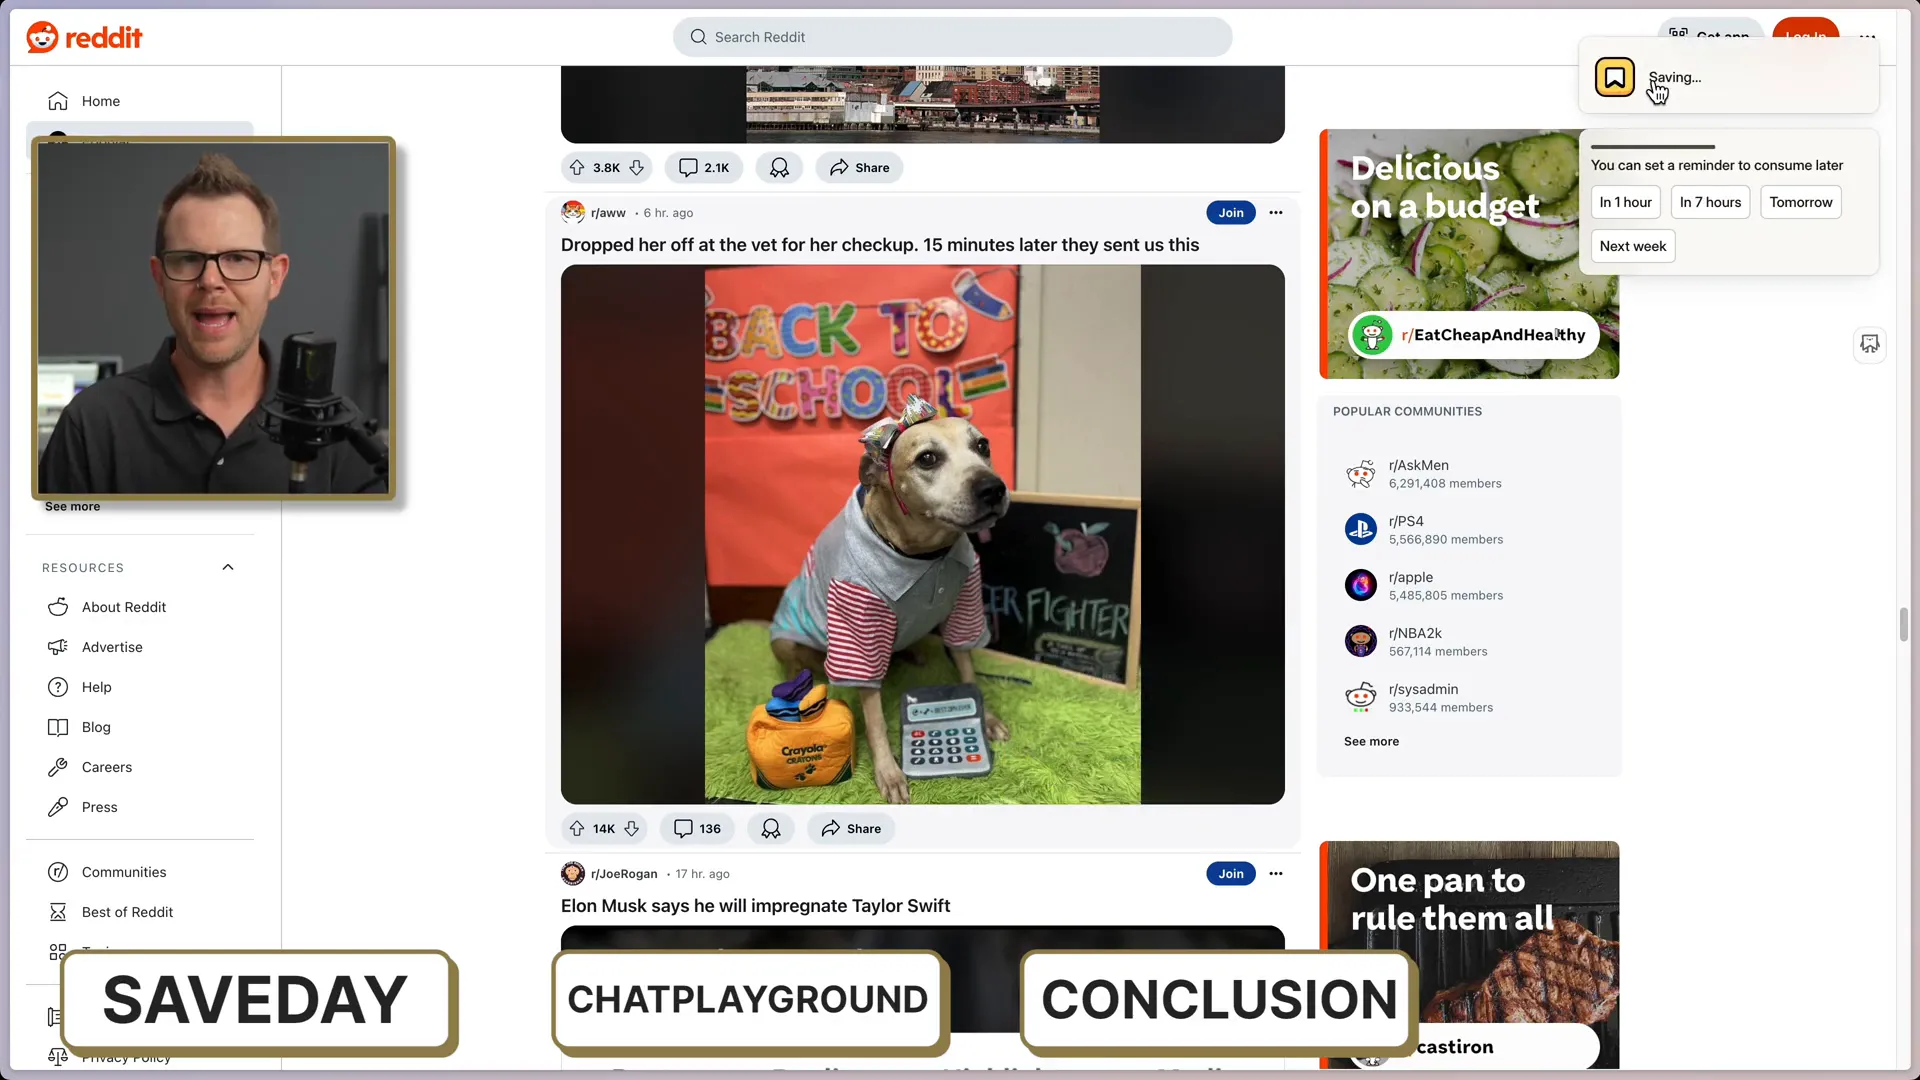
Task: Open r/JoeRogan community link
Action: [624, 874]
